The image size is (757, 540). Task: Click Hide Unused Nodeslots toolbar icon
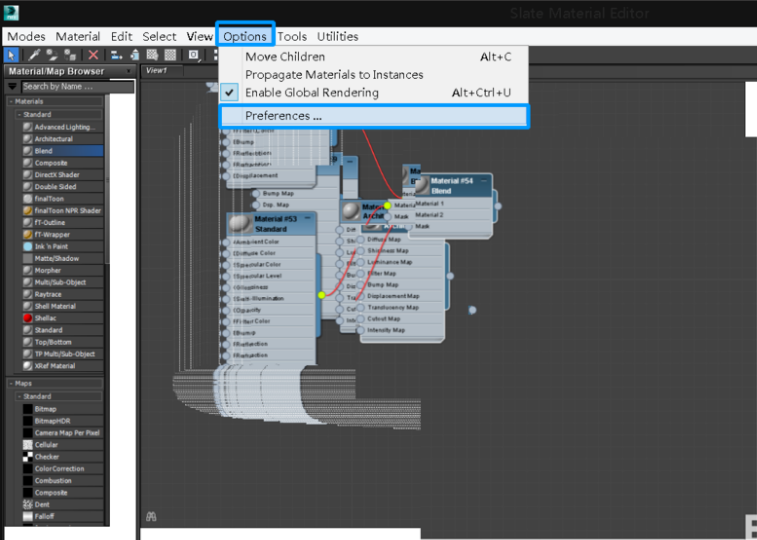tap(135, 55)
